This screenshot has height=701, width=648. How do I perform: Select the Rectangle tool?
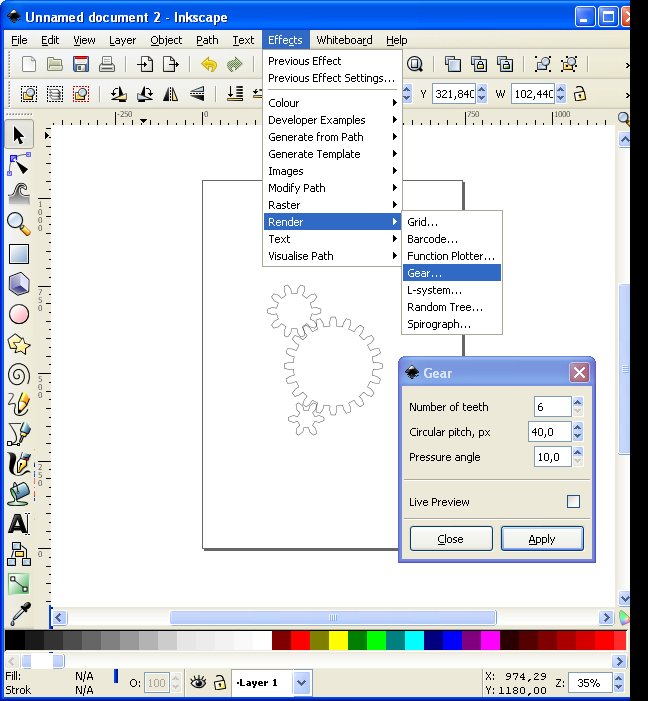click(x=18, y=254)
